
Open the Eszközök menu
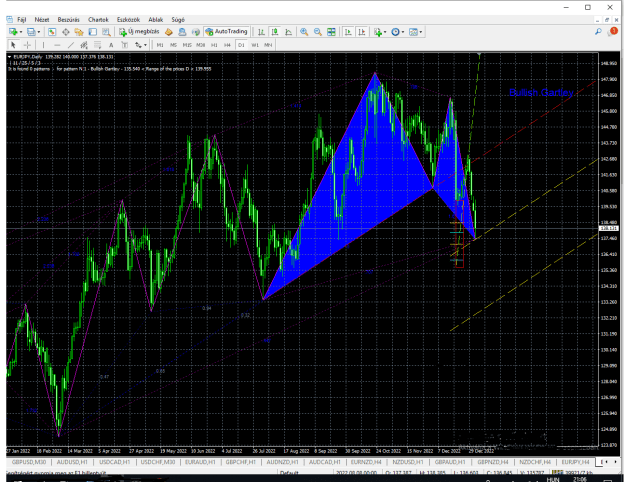click(x=128, y=20)
